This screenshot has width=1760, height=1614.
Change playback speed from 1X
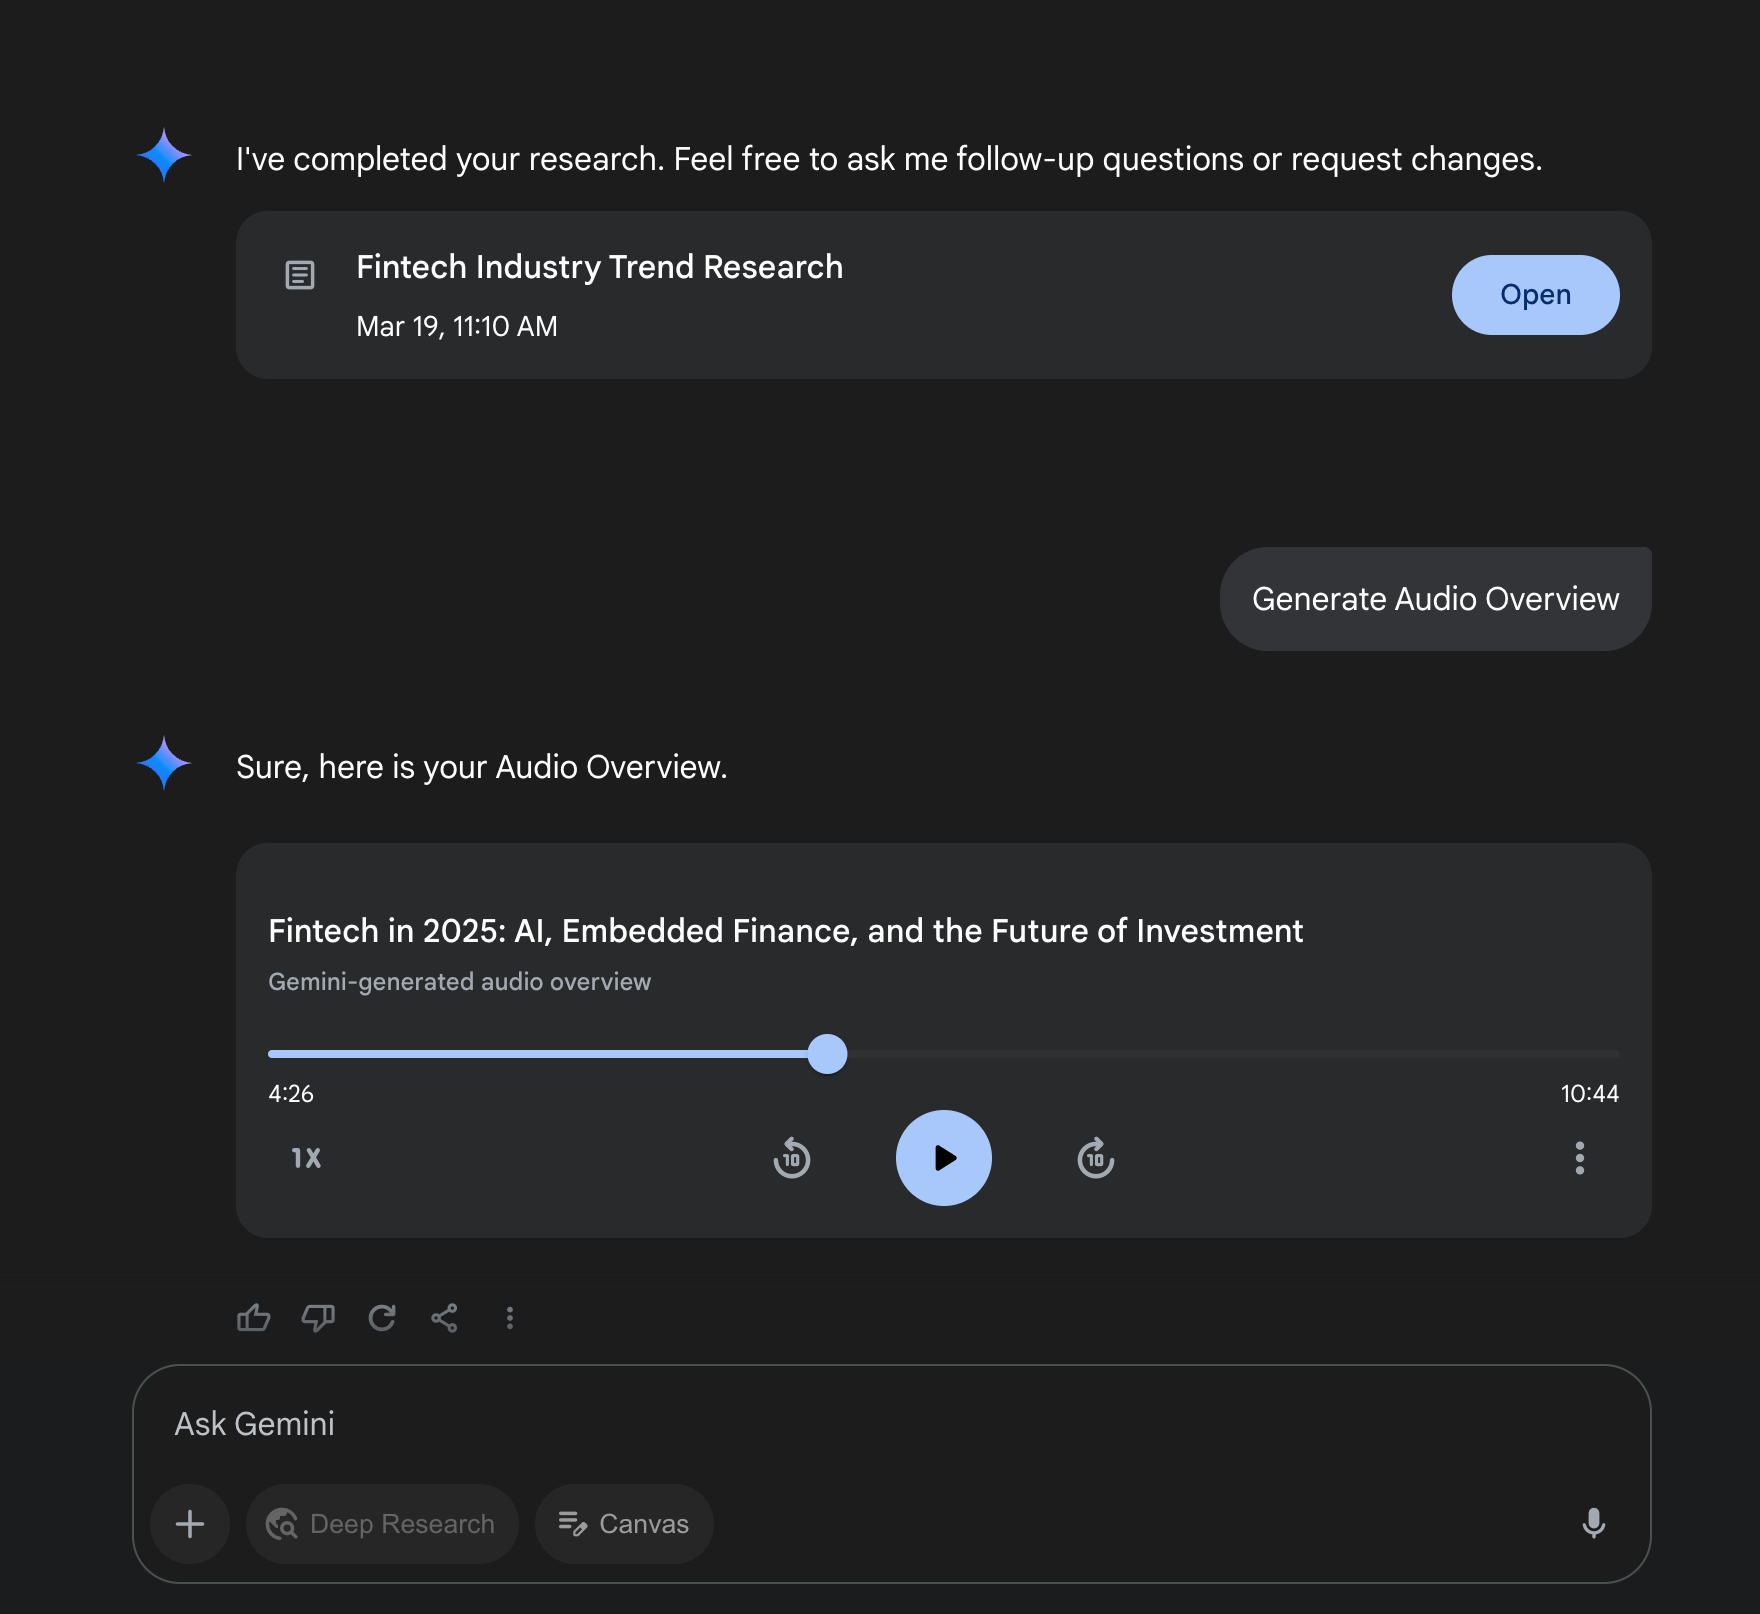pos(305,1158)
